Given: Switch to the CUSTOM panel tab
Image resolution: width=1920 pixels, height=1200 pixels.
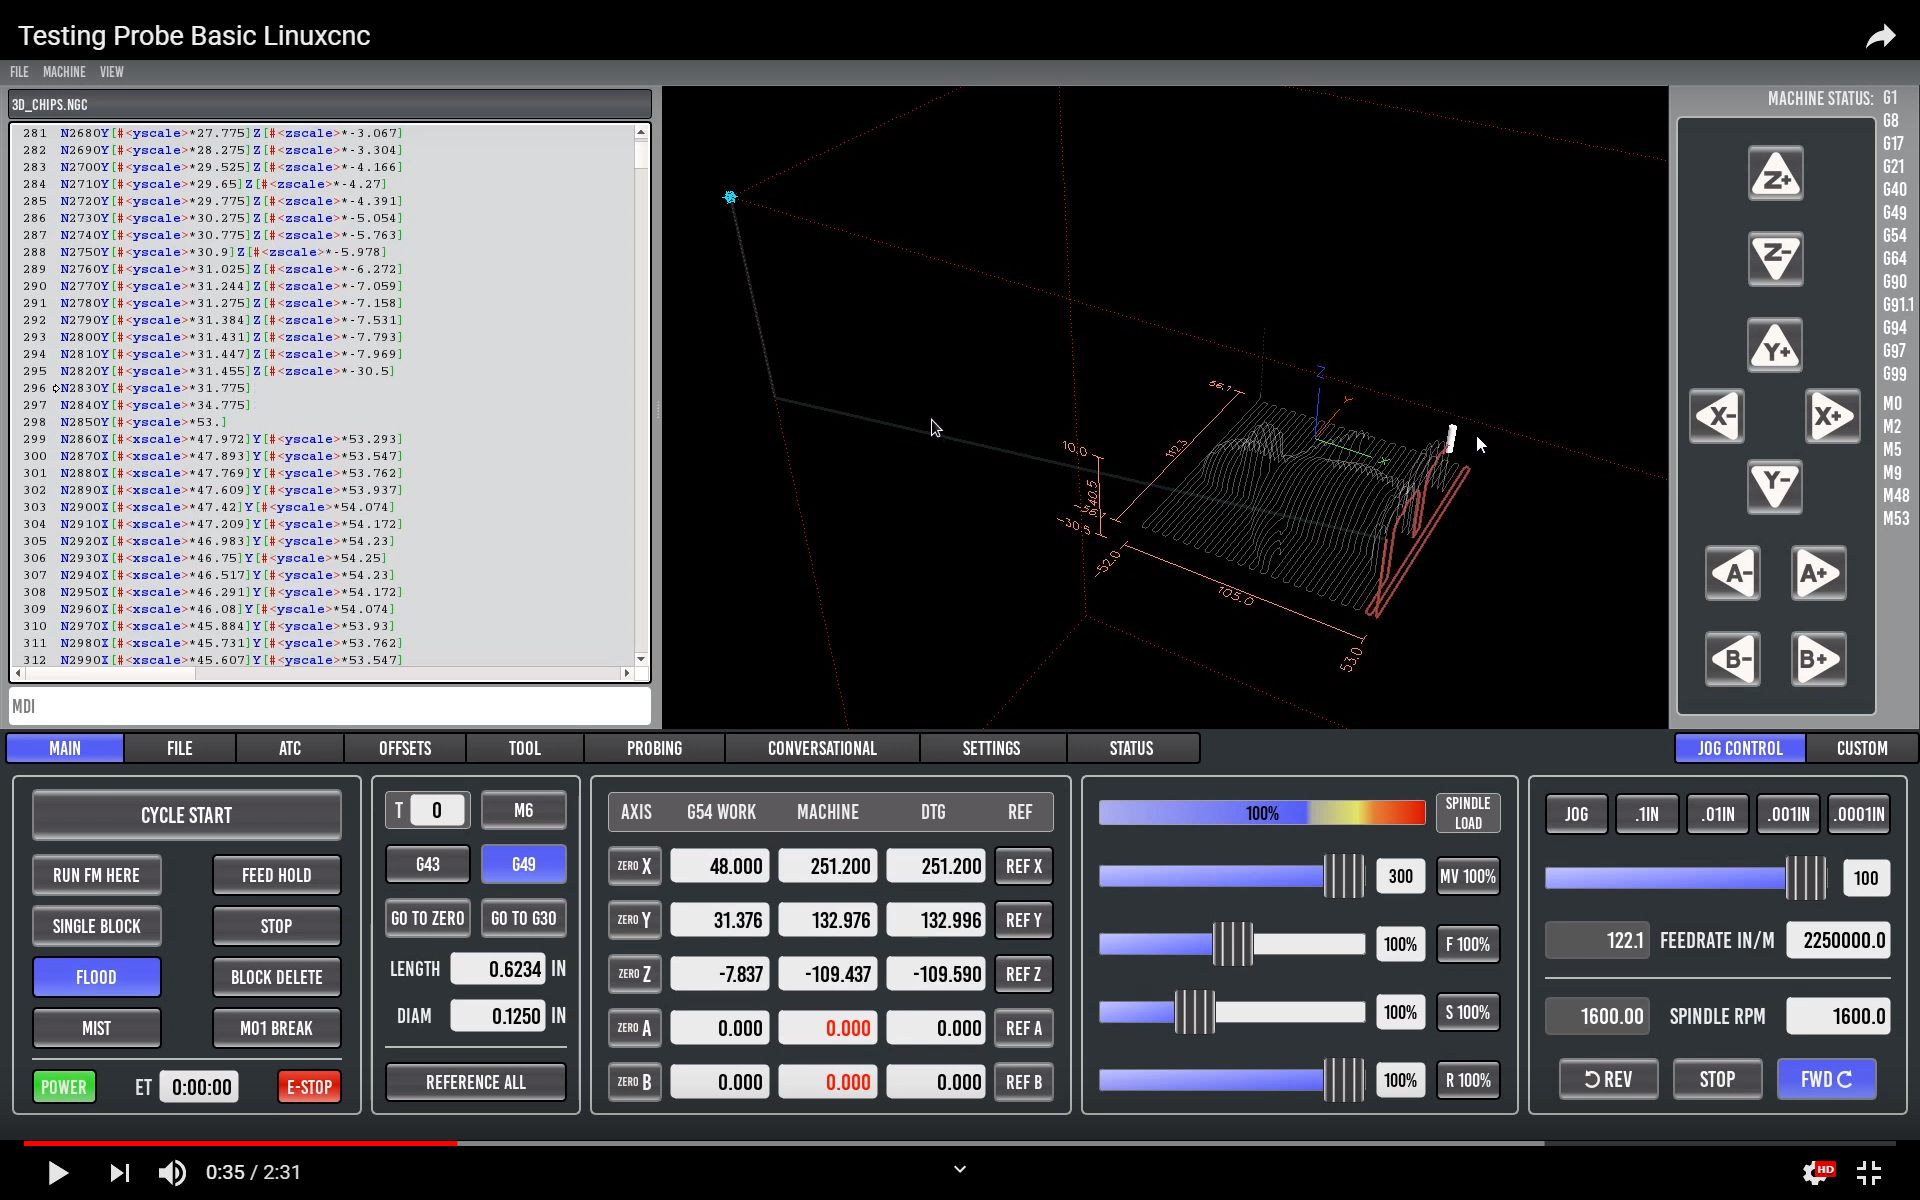Looking at the screenshot, I should click(1862, 748).
